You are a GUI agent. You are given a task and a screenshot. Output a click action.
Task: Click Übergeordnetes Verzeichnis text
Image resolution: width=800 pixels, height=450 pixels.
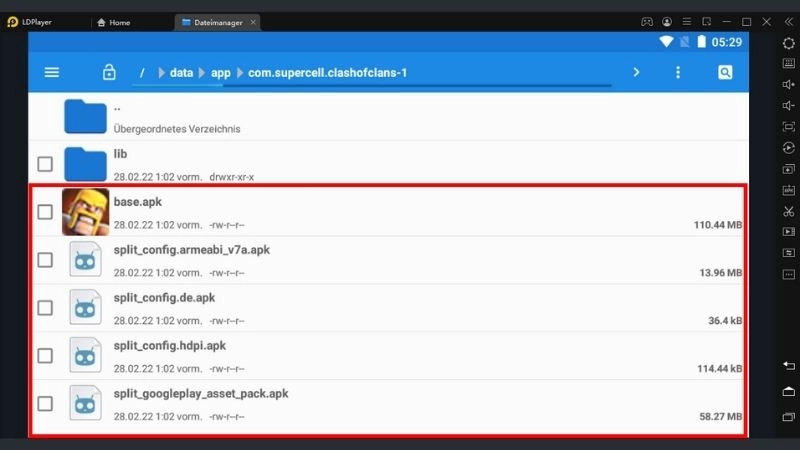177,129
